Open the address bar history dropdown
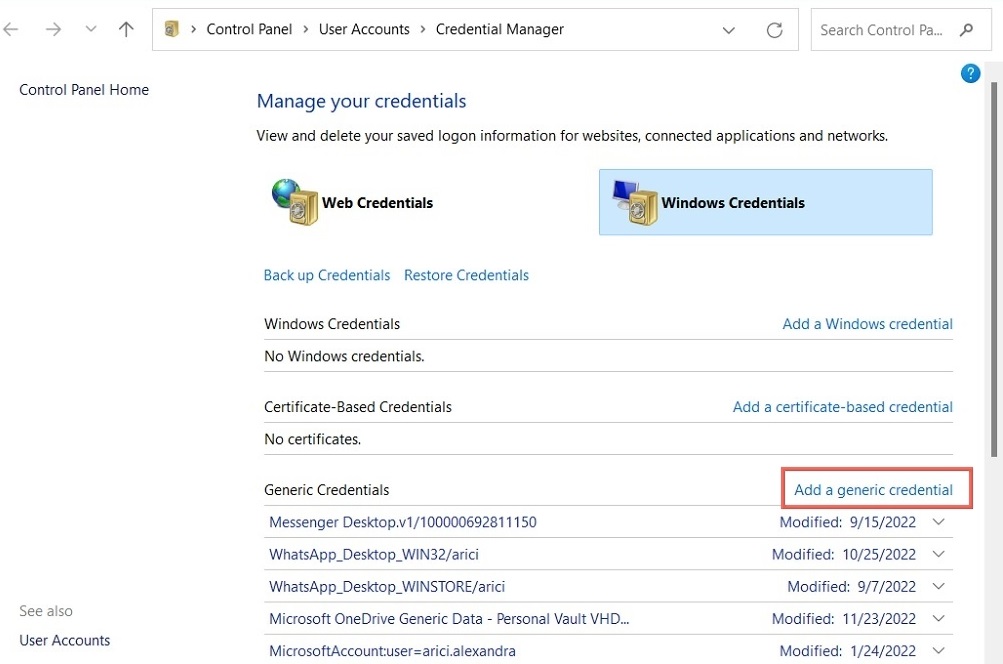The height and width of the screenshot is (664, 1003). click(x=729, y=29)
